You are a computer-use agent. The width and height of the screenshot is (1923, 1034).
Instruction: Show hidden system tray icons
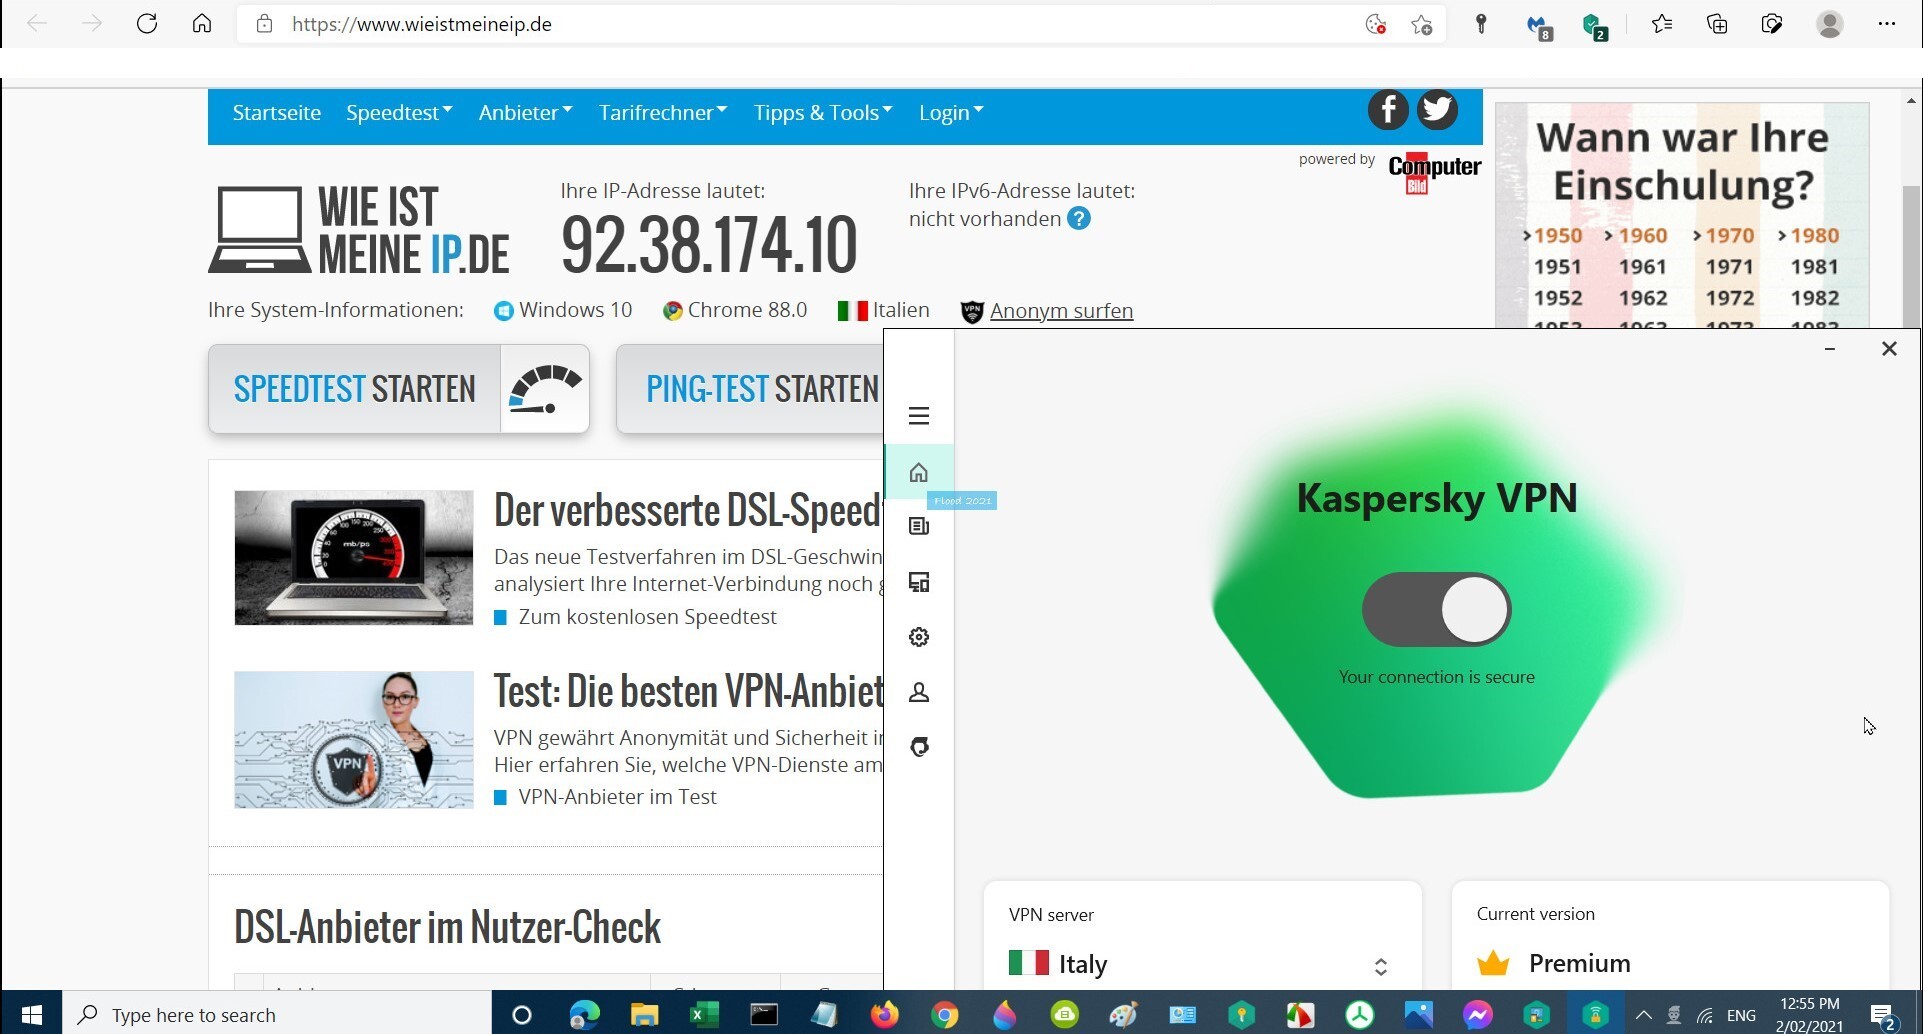point(1643,1015)
